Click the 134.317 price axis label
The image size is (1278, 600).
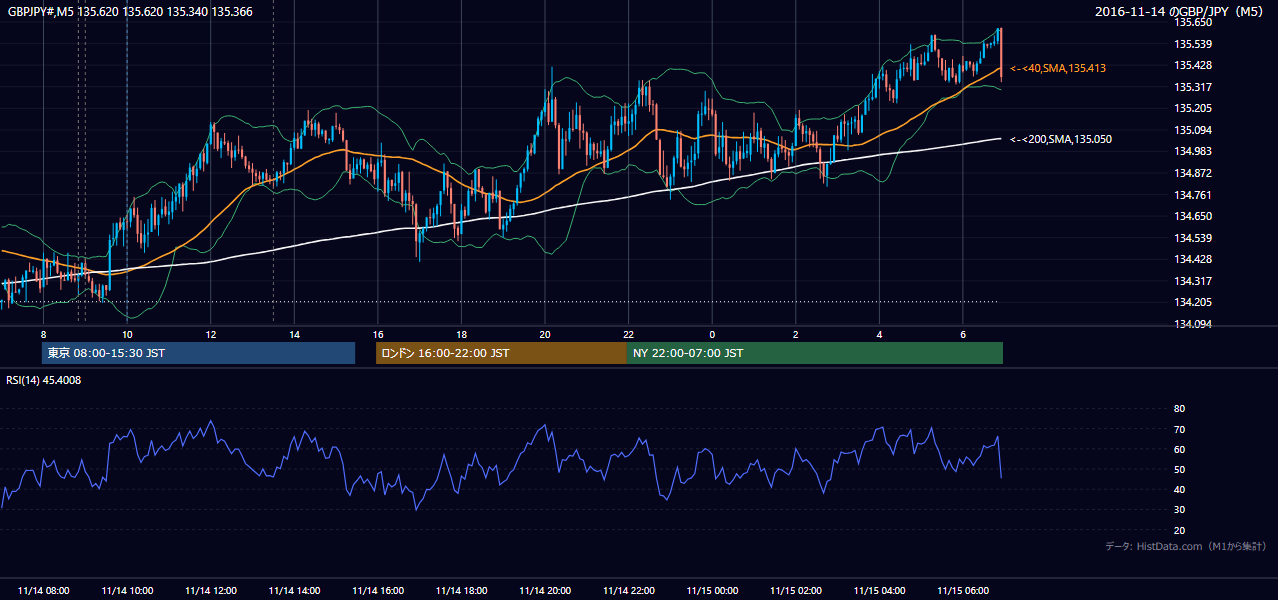click(x=1192, y=281)
